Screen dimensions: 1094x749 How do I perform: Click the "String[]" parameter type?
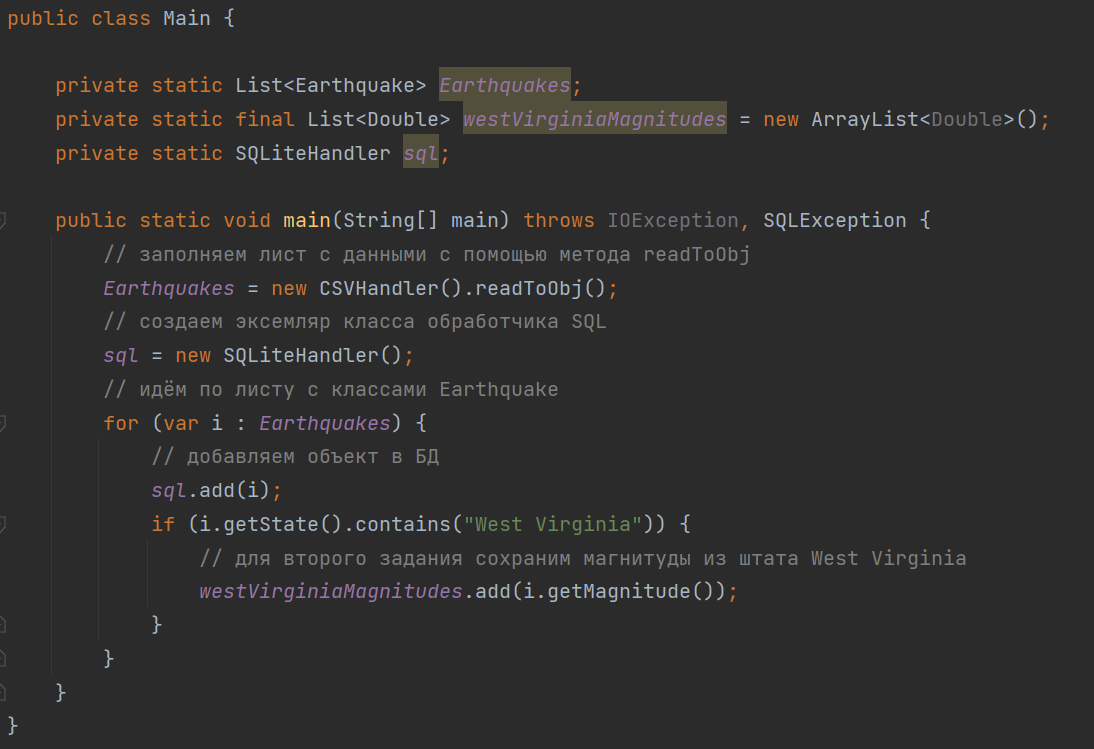(x=390, y=220)
